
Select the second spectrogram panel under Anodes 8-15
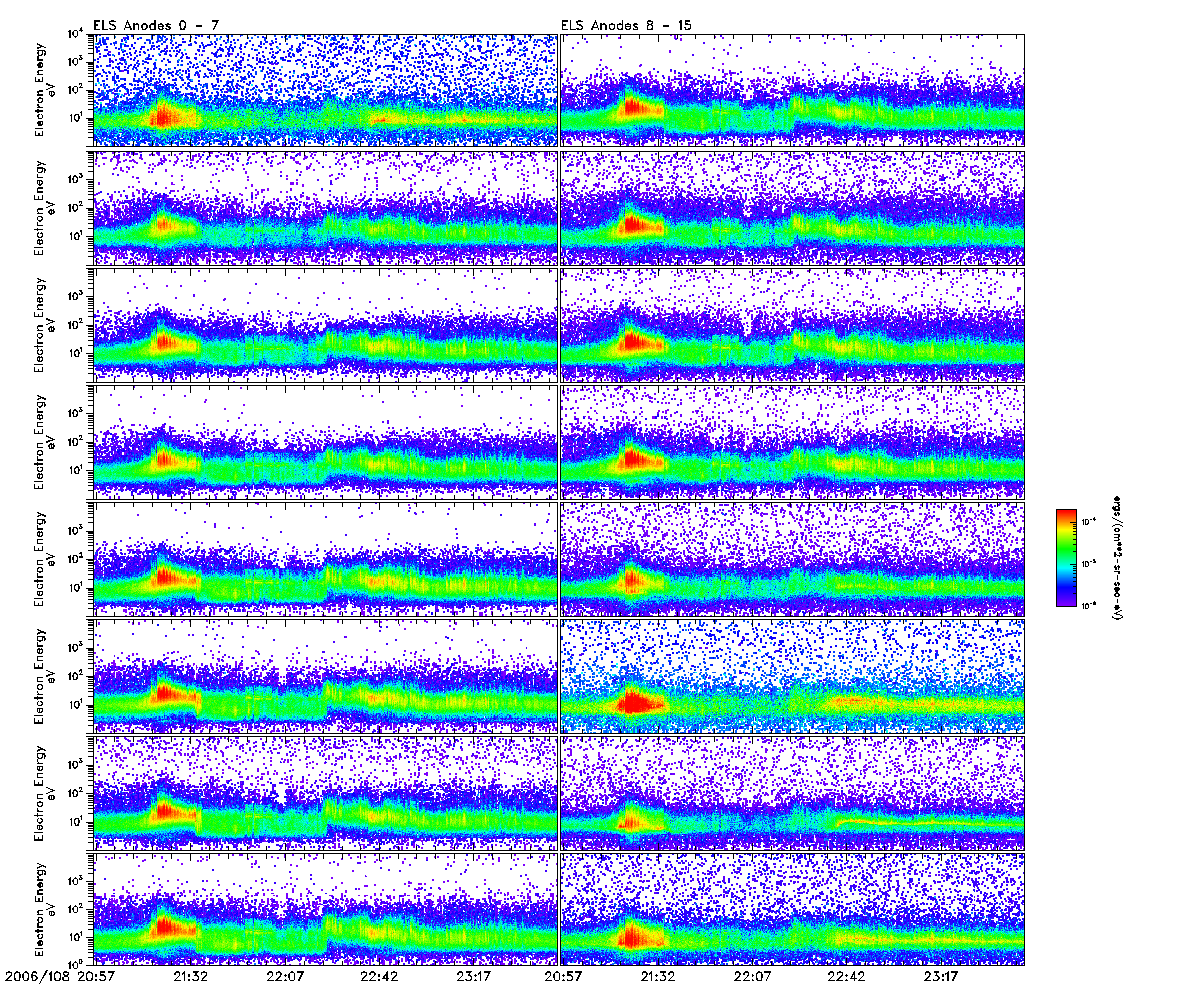tap(793, 207)
